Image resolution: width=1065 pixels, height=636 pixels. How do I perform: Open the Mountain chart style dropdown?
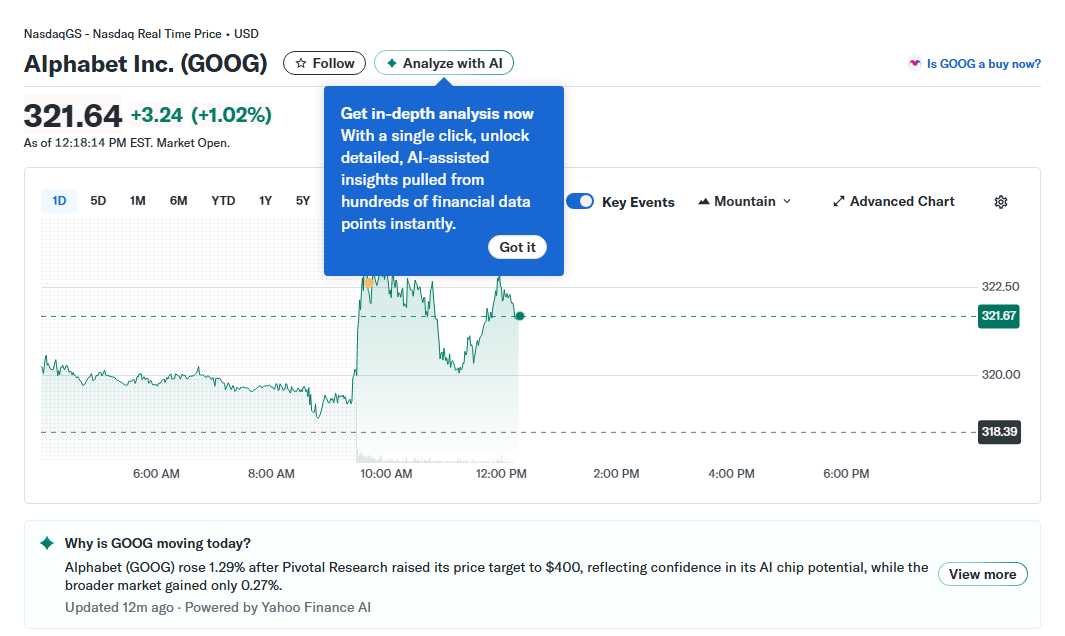coord(744,201)
